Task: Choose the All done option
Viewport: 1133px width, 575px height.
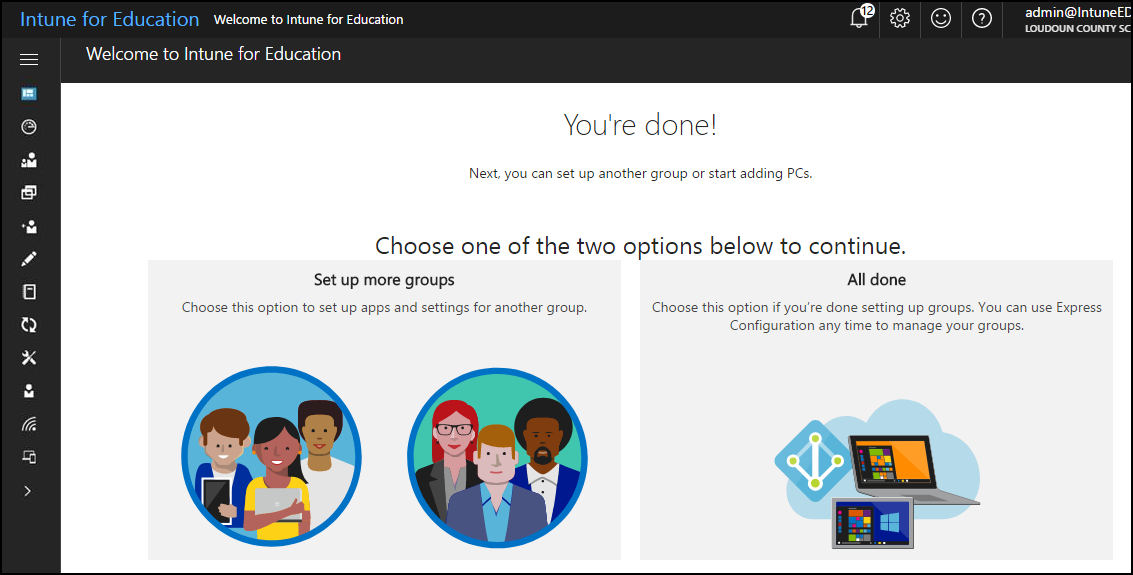Action: (876, 410)
